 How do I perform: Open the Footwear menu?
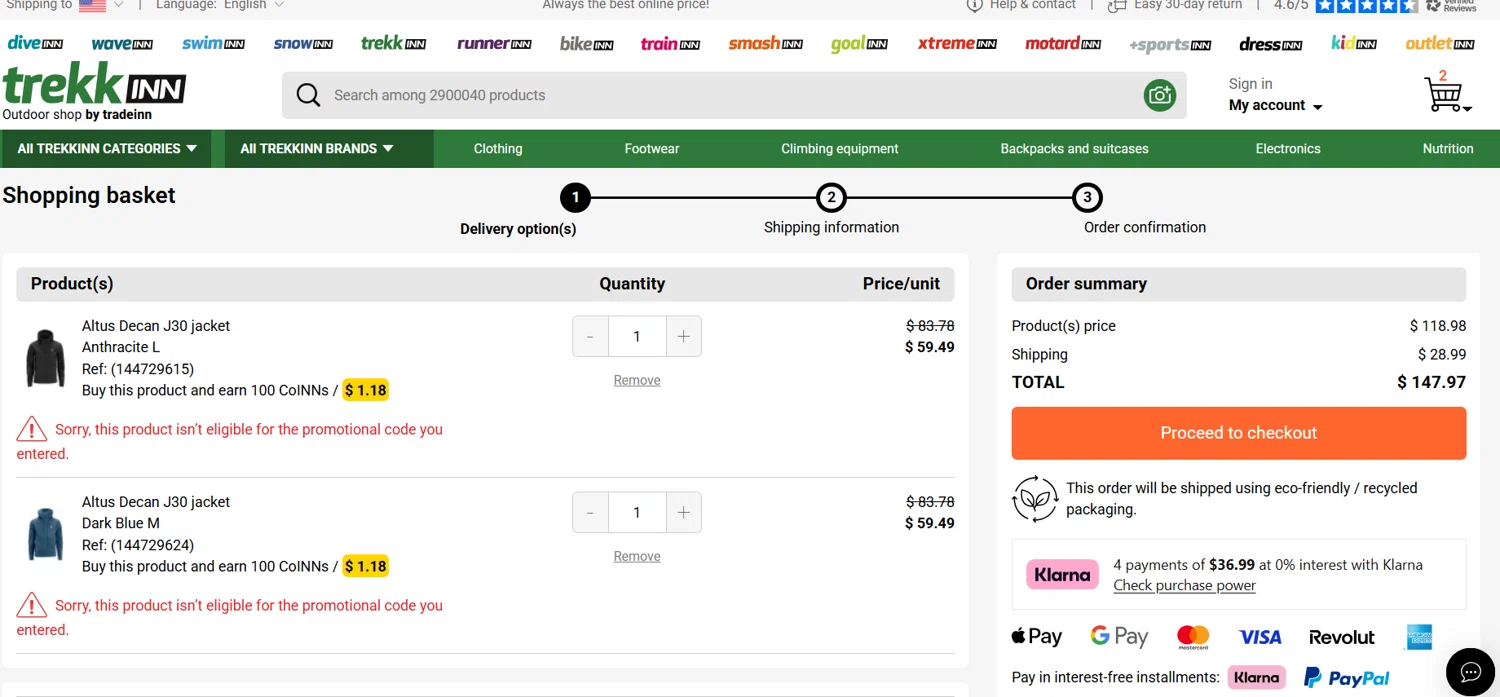tap(652, 149)
